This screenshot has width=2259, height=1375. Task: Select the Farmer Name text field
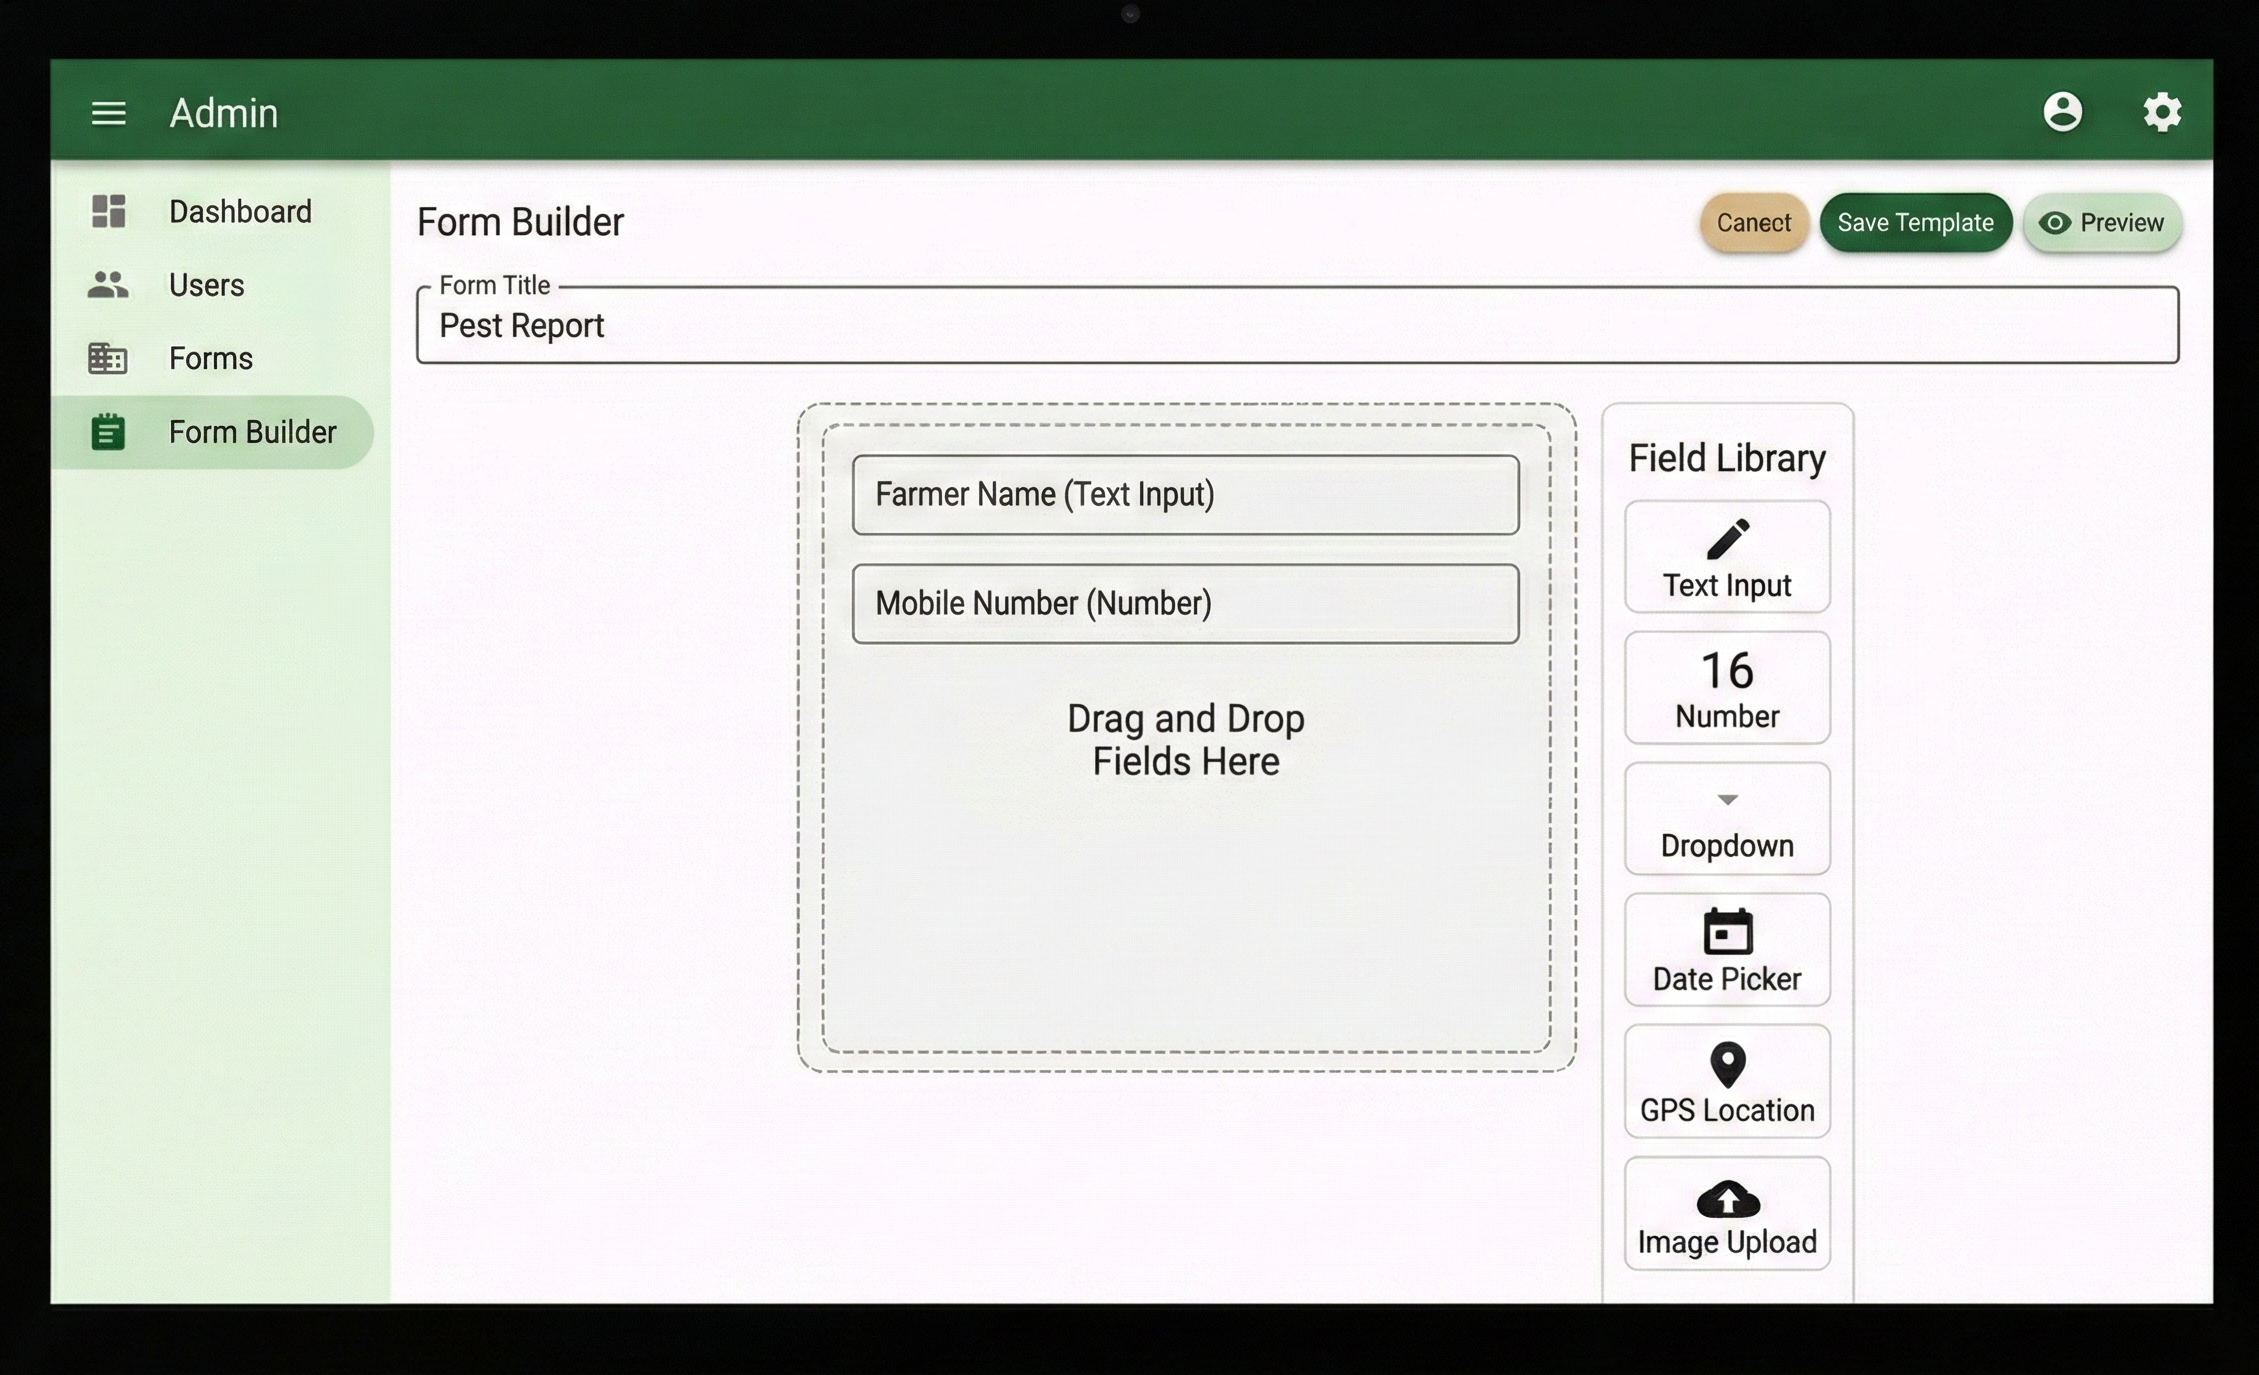point(1185,495)
